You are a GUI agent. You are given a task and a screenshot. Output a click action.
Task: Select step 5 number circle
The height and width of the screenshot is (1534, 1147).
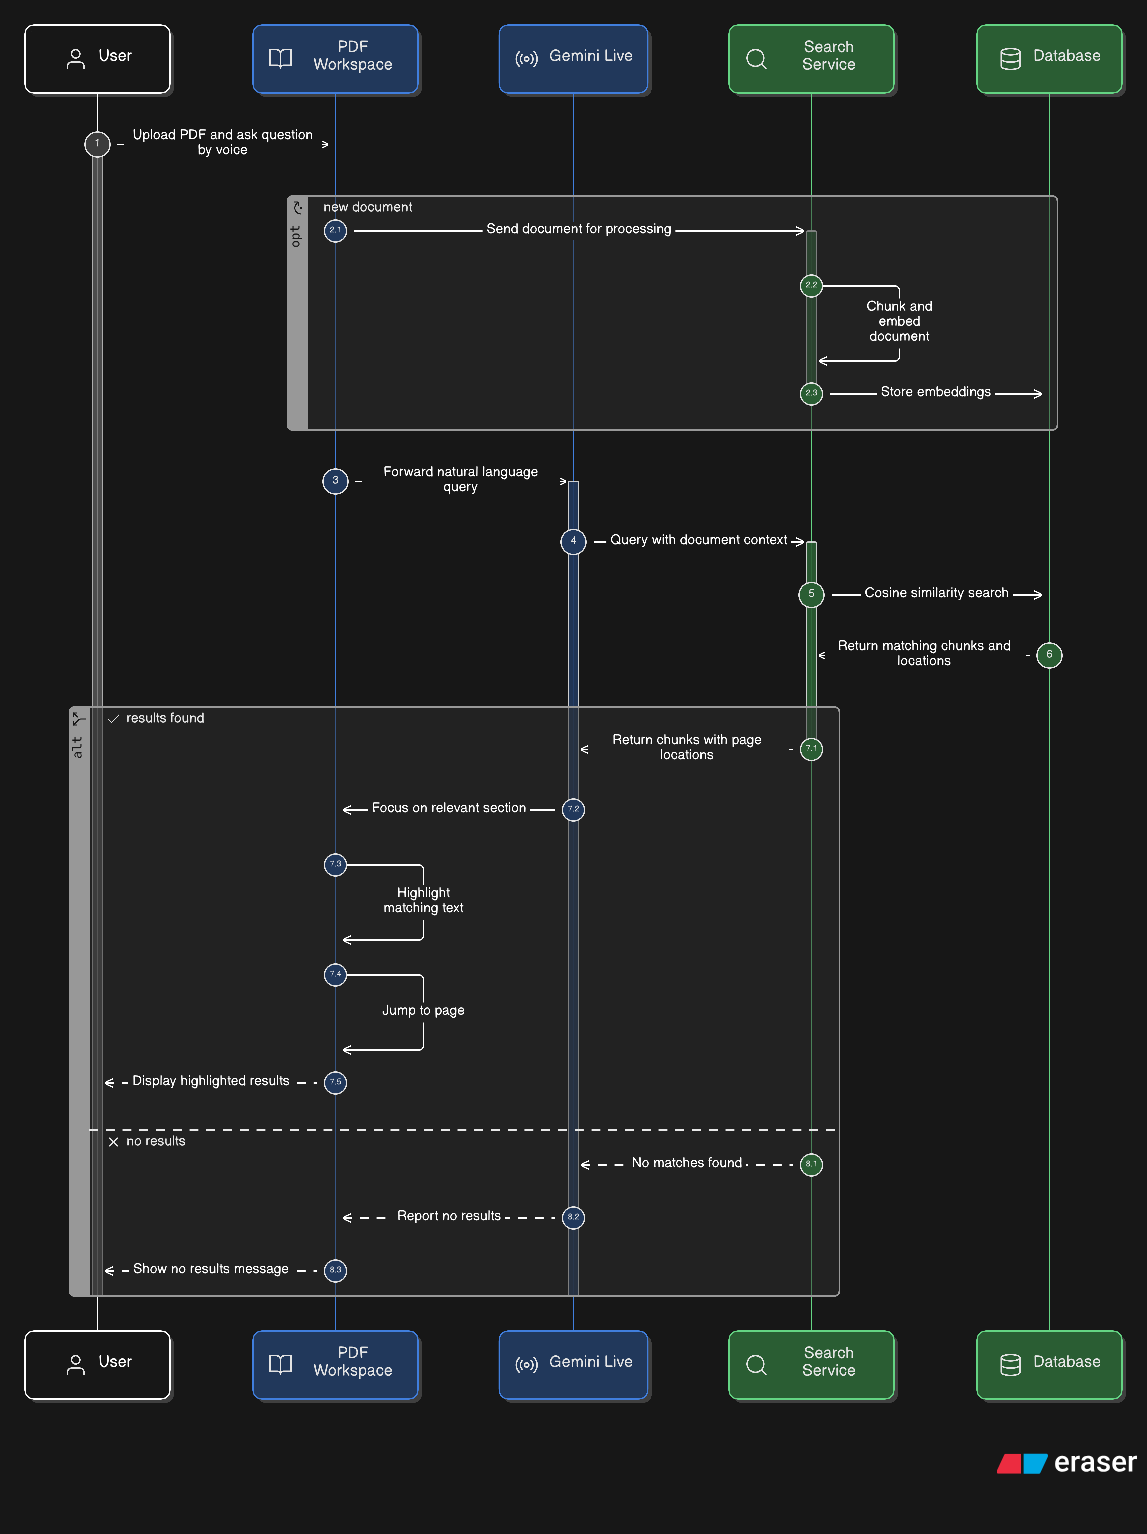[x=811, y=594]
